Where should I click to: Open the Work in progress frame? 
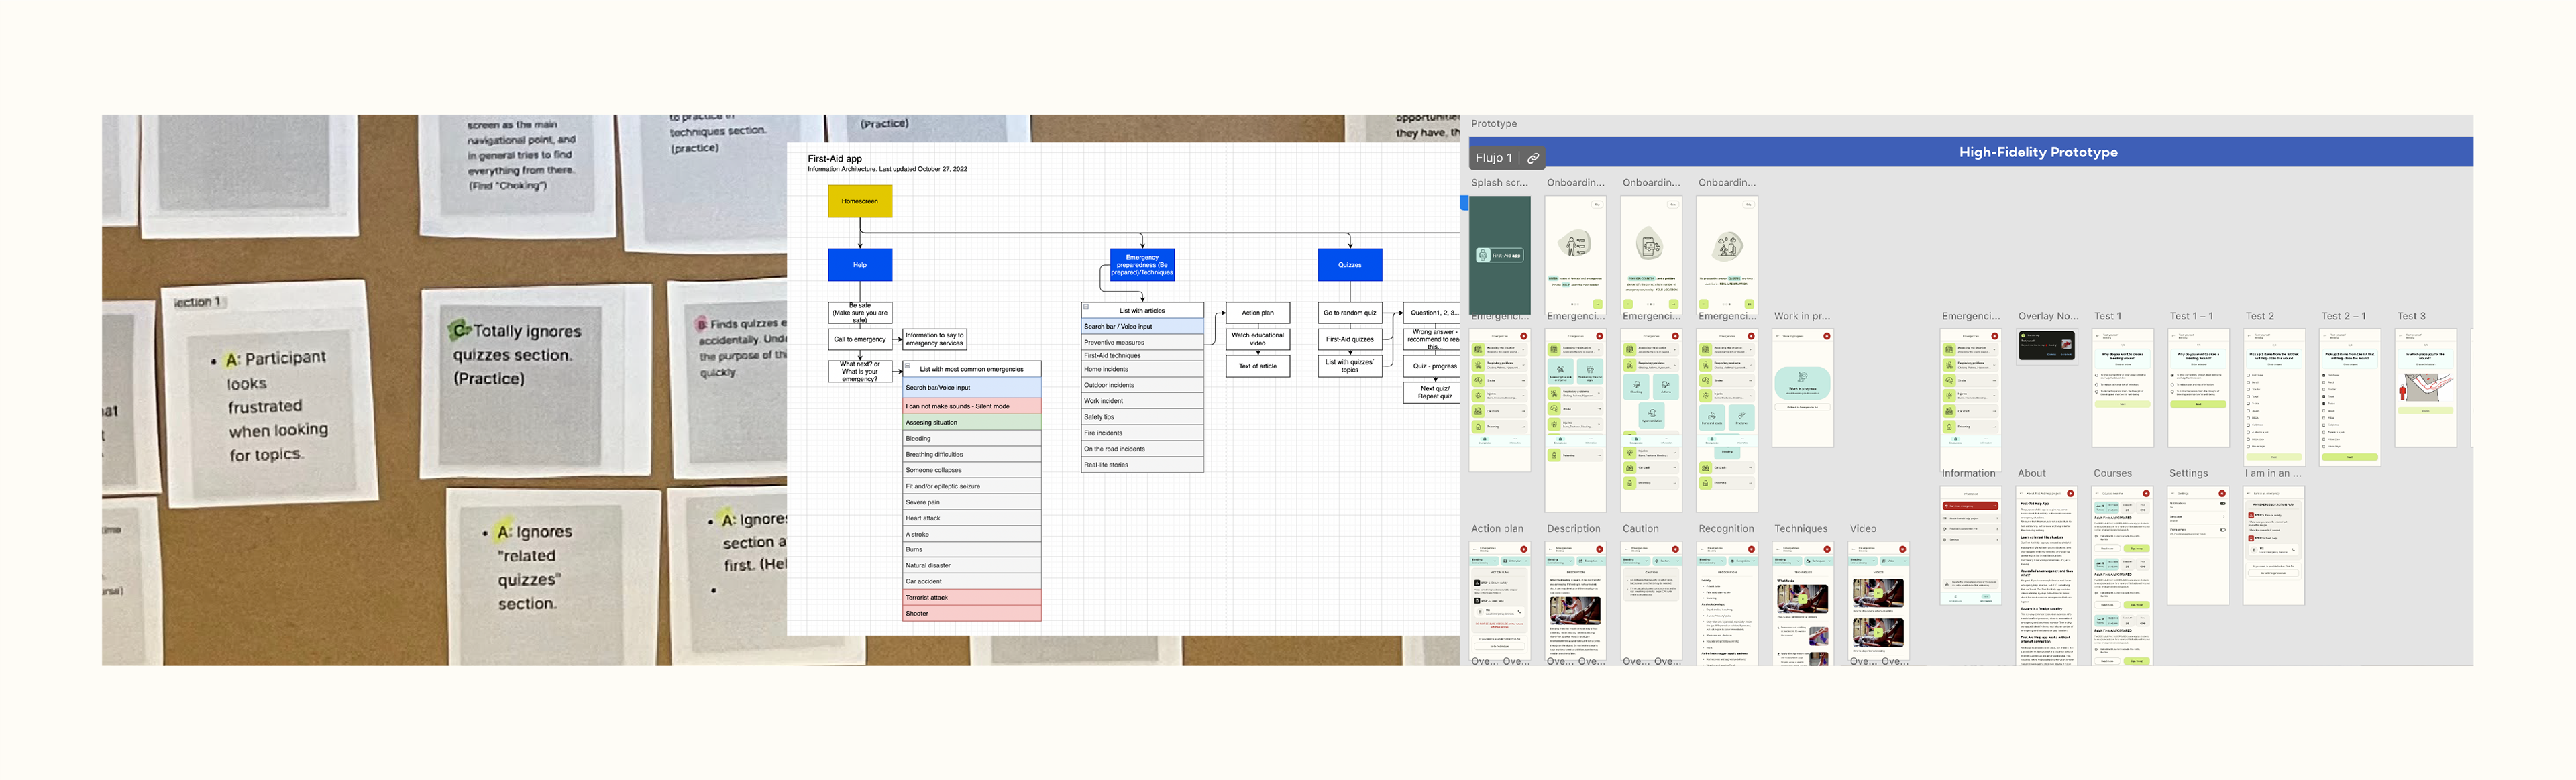[x=1802, y=388]
